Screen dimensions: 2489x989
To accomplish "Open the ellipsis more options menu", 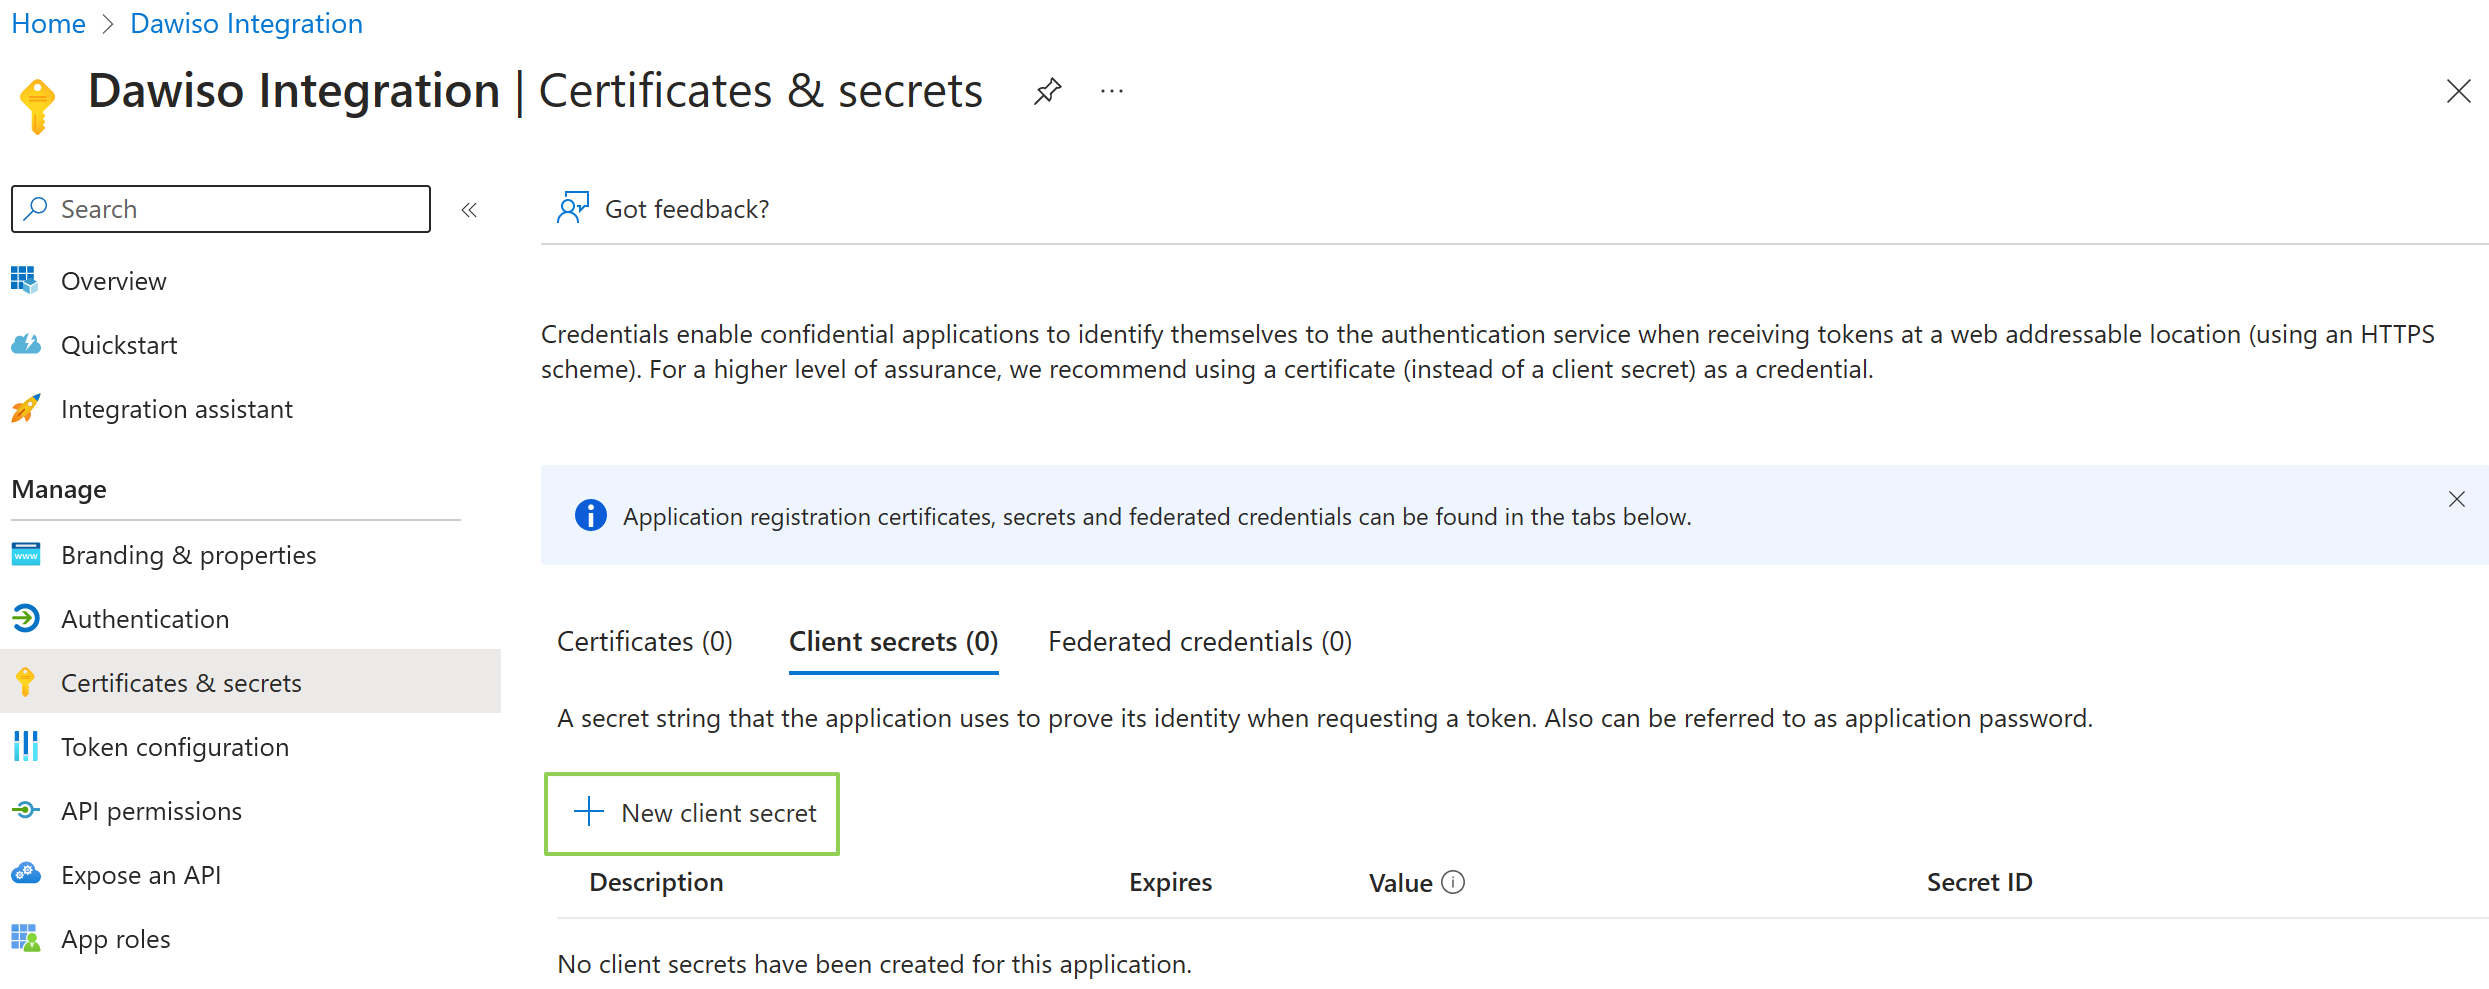I will (x=1112, y=92).
